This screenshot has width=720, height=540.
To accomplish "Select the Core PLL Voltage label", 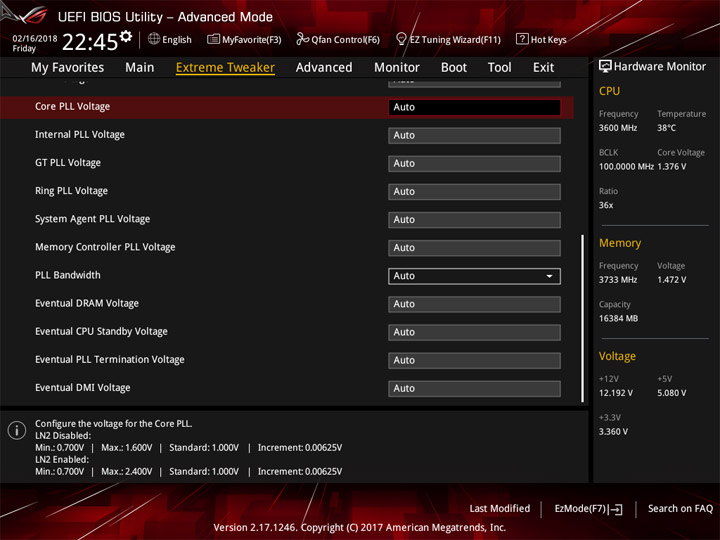I will pos(73,107).
